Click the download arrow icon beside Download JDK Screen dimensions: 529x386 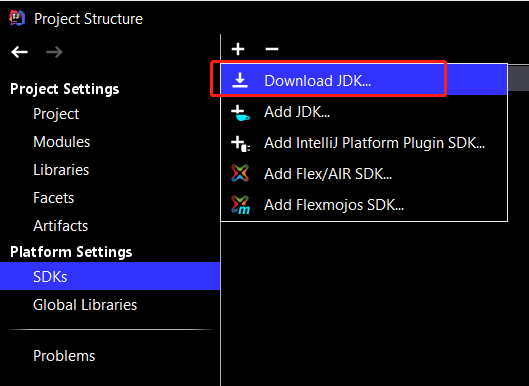(x=240, y=80)
